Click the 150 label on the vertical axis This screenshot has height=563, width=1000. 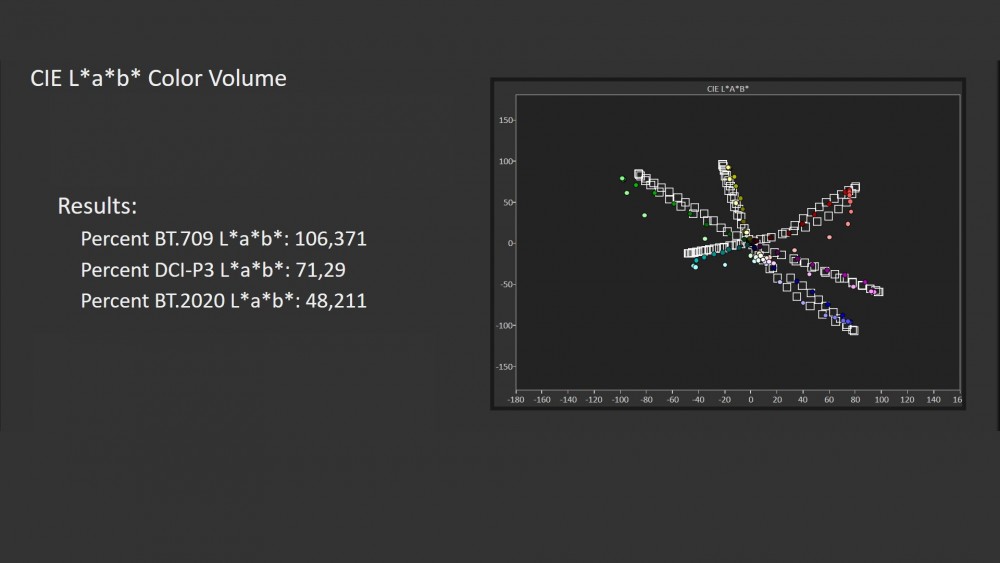[x=505, y=121]
